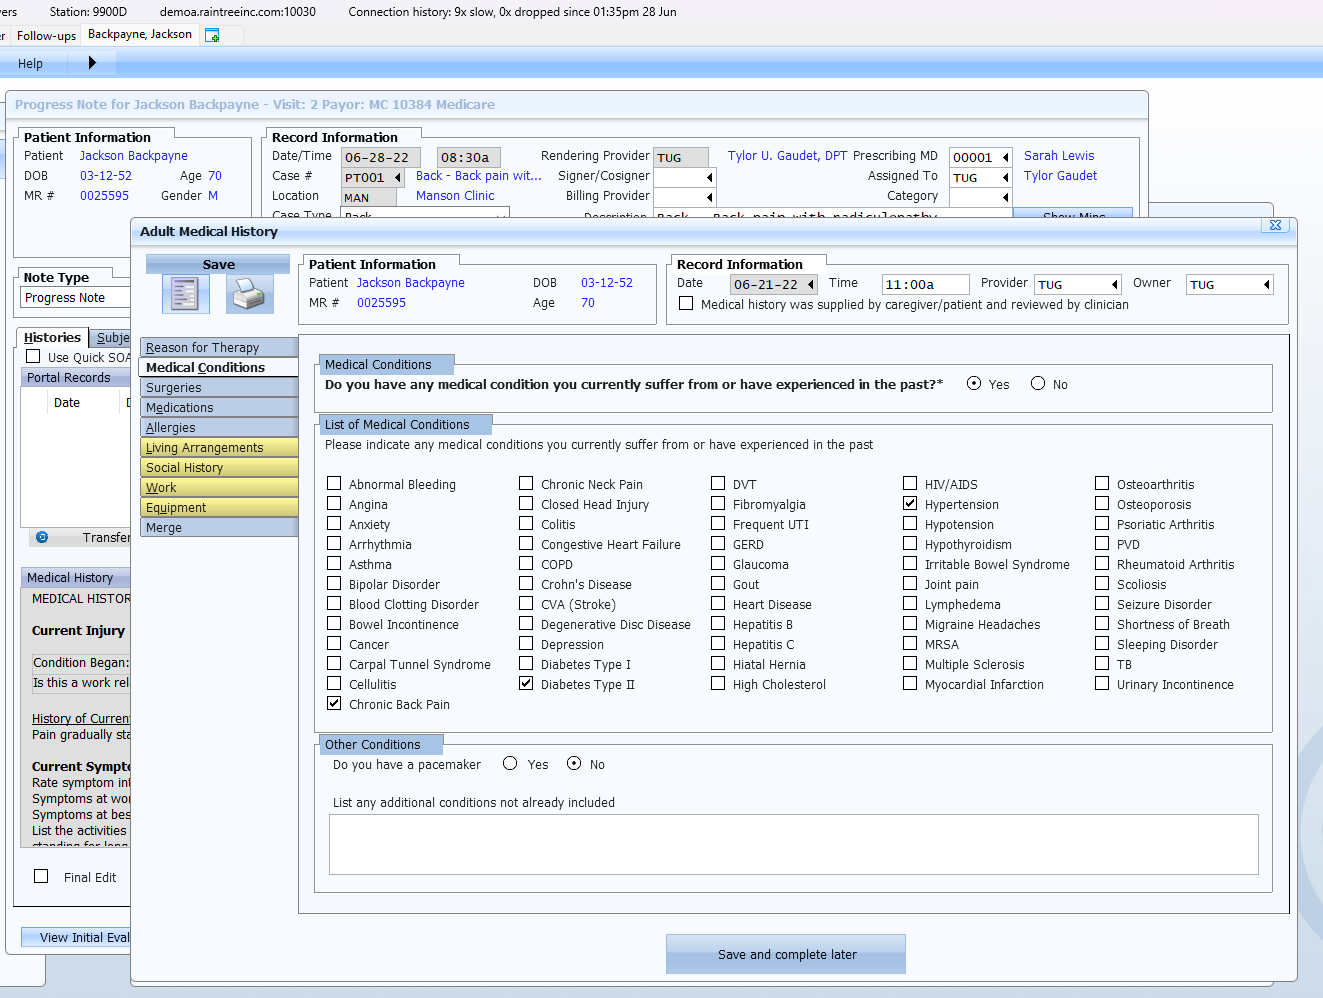Click the Back pain case link

tap(479, 176)
